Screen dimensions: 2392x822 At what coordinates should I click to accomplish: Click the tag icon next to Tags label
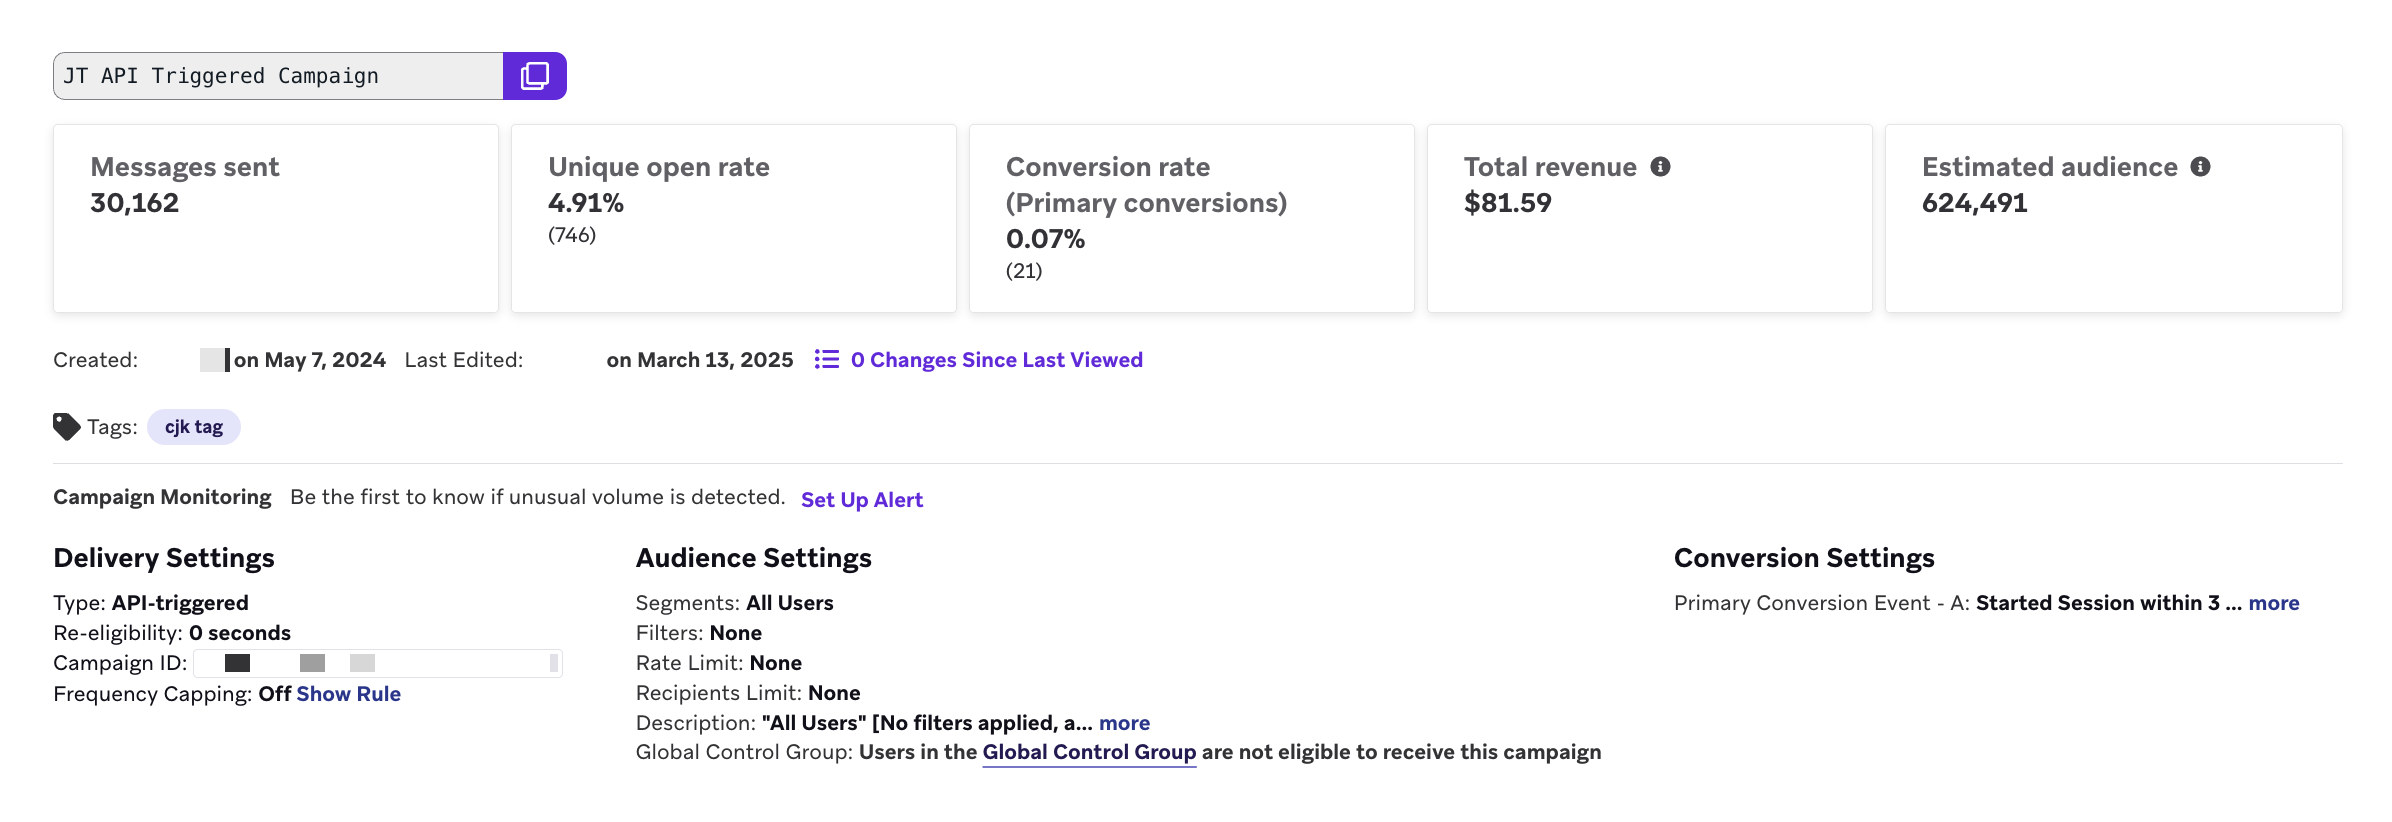click(66, 427)
